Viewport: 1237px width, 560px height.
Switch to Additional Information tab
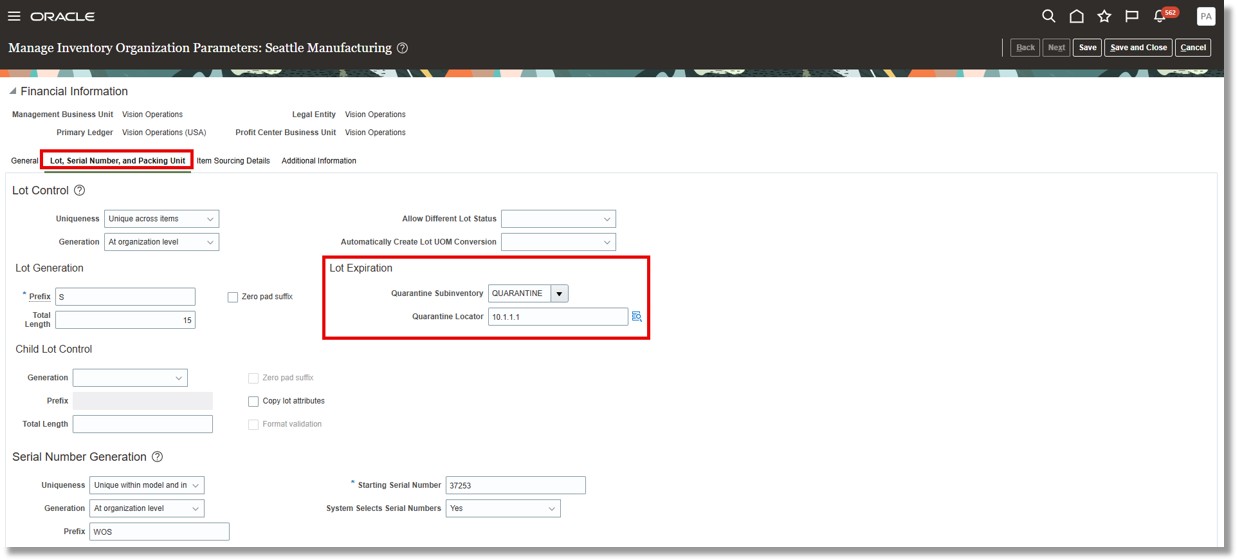(x=319, y=160)
